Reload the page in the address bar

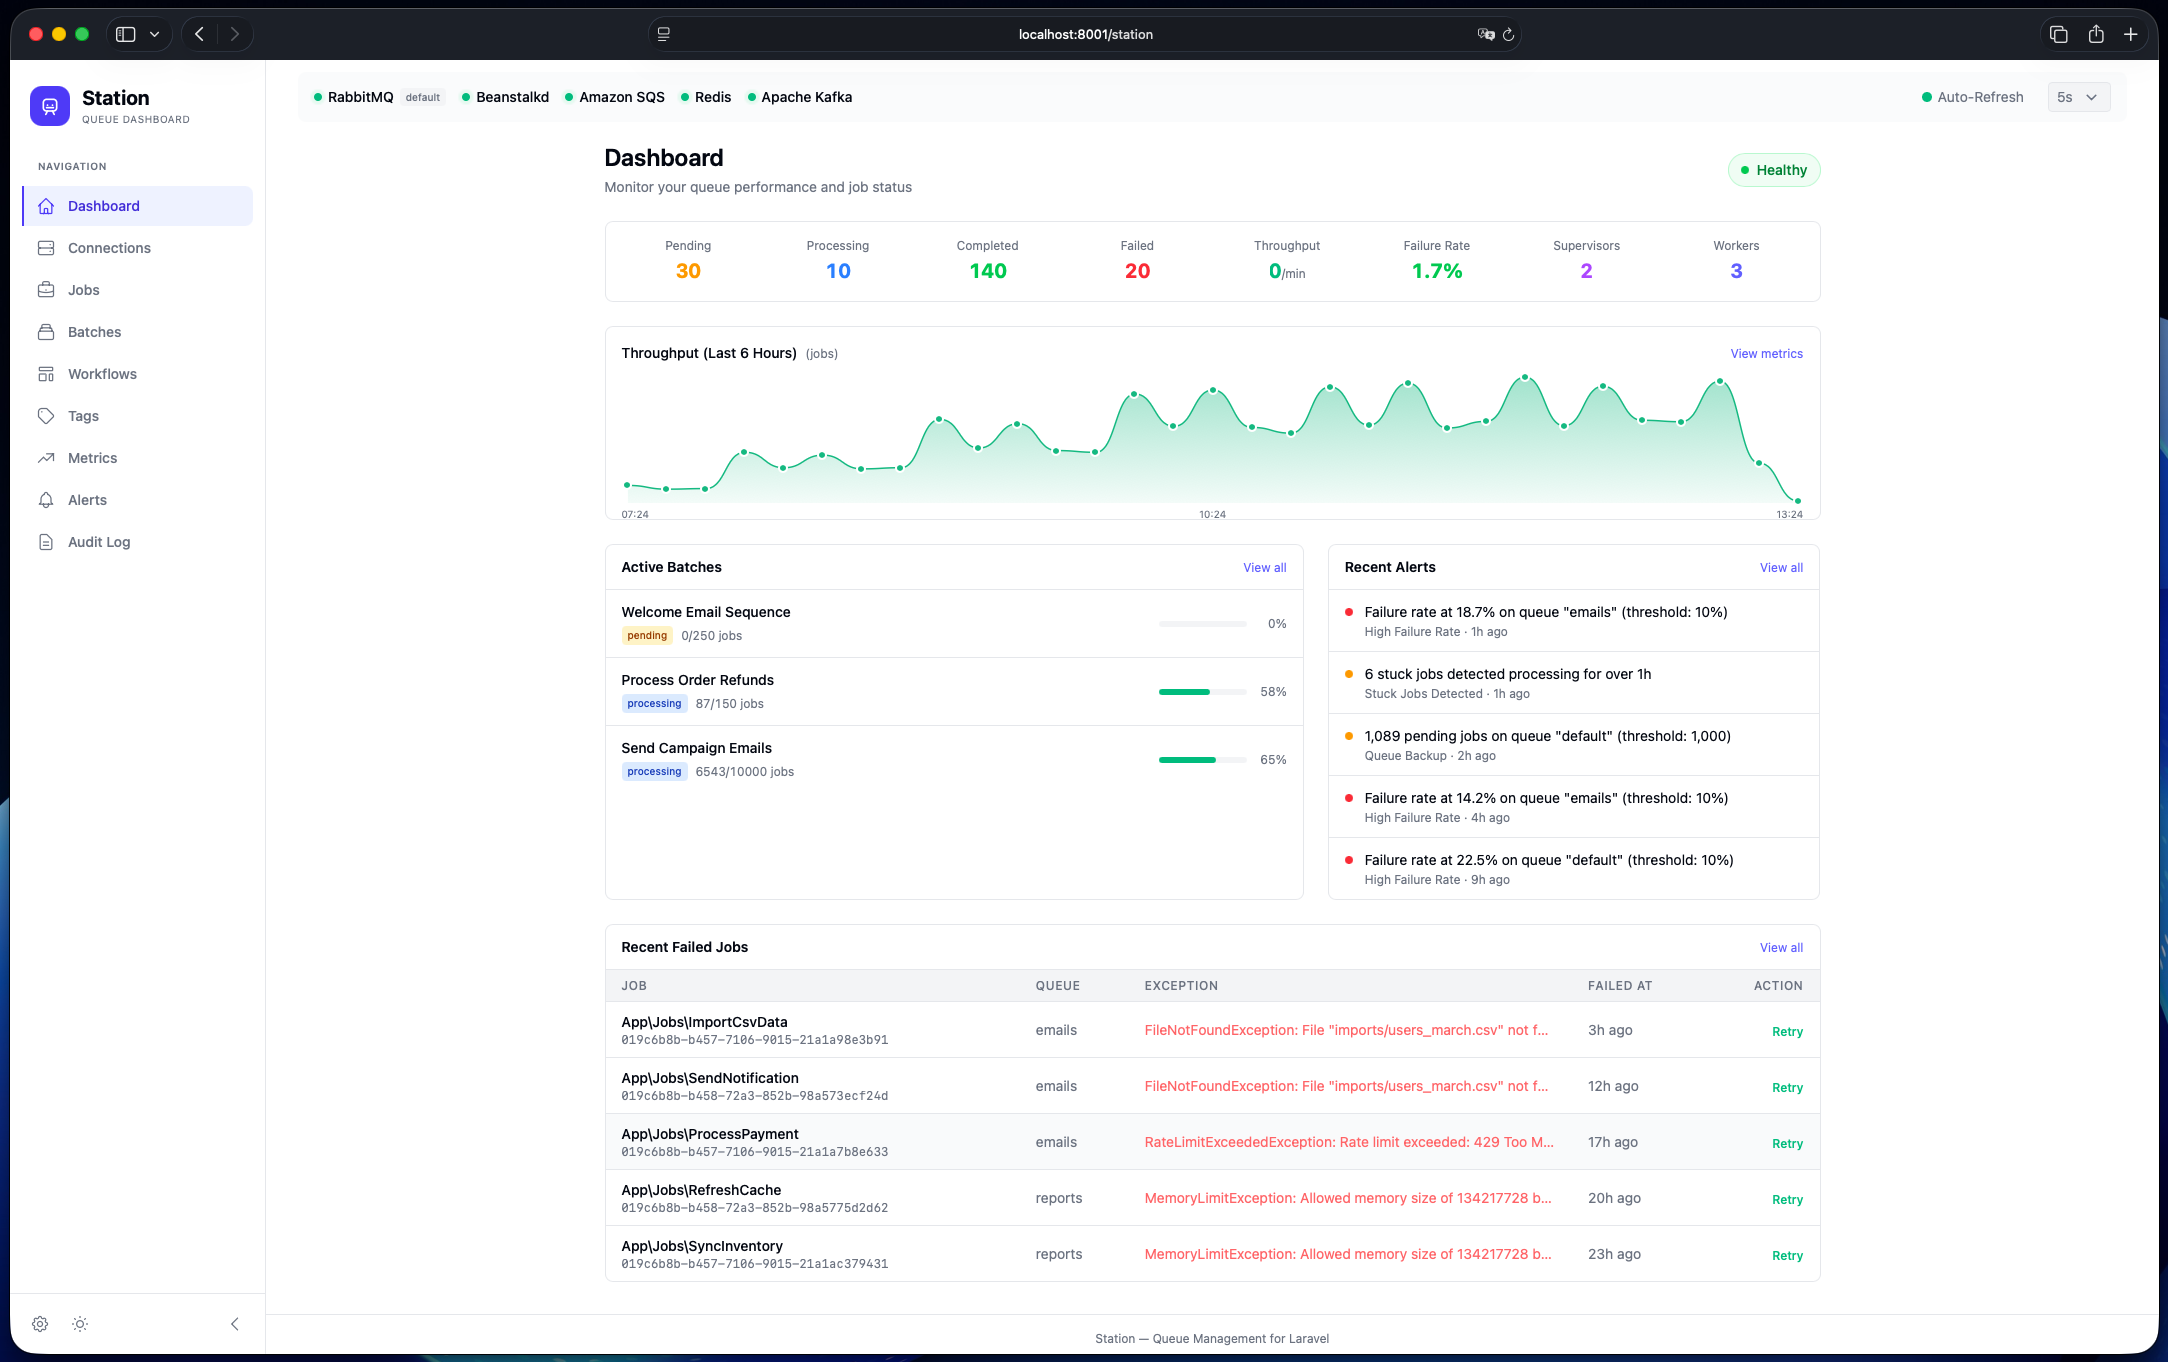1508,34
